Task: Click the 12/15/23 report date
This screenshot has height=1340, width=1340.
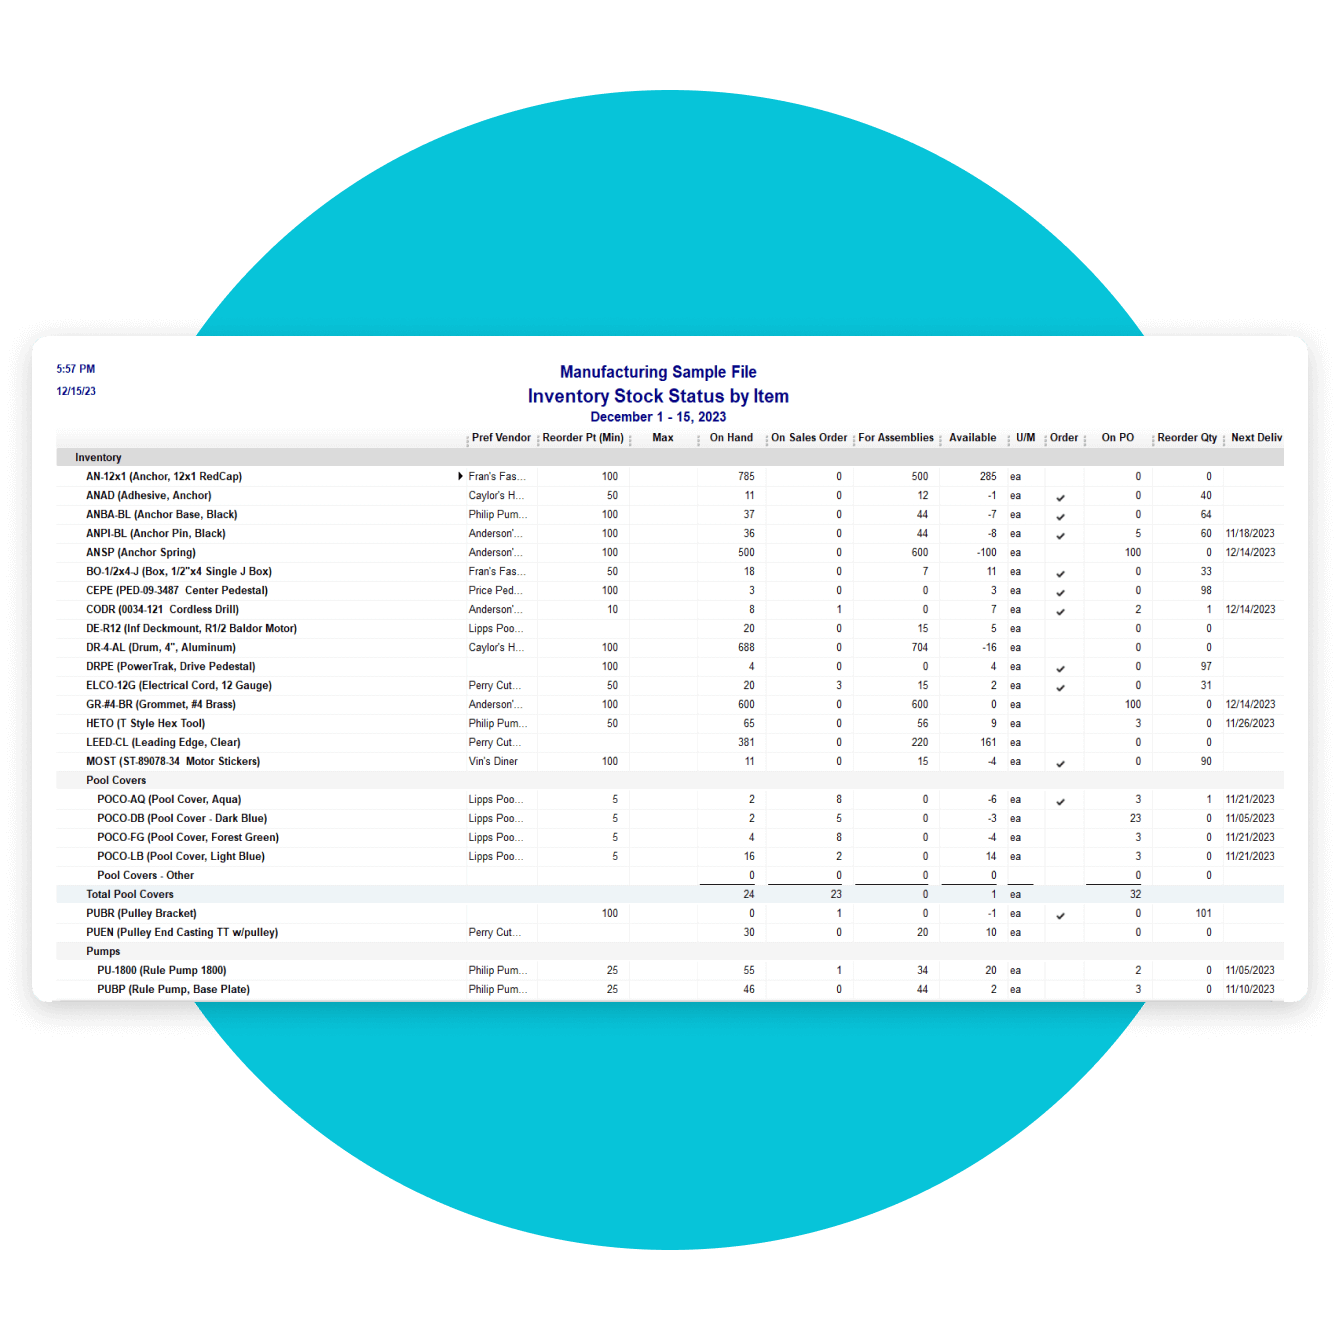Action: (76, 391)
